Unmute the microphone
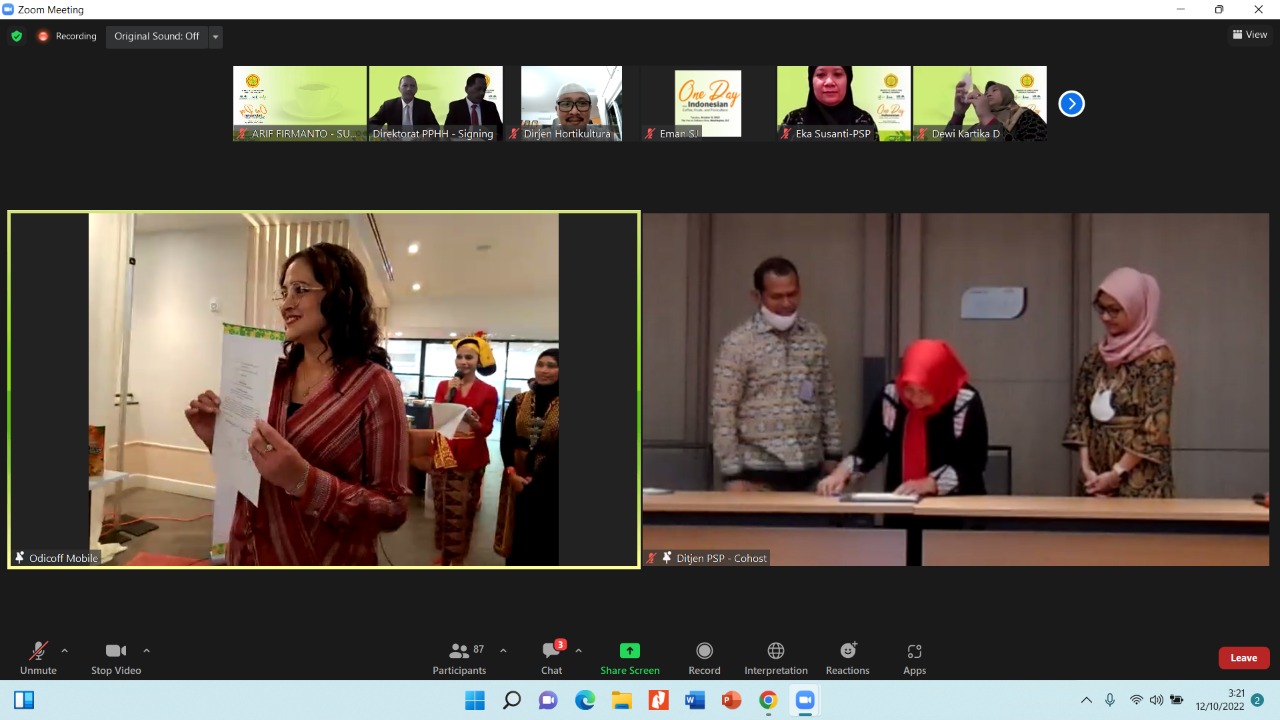Image resolution: width=1280 pixels, height=720 pixels. pyautogui.click(x=38, y=656)
